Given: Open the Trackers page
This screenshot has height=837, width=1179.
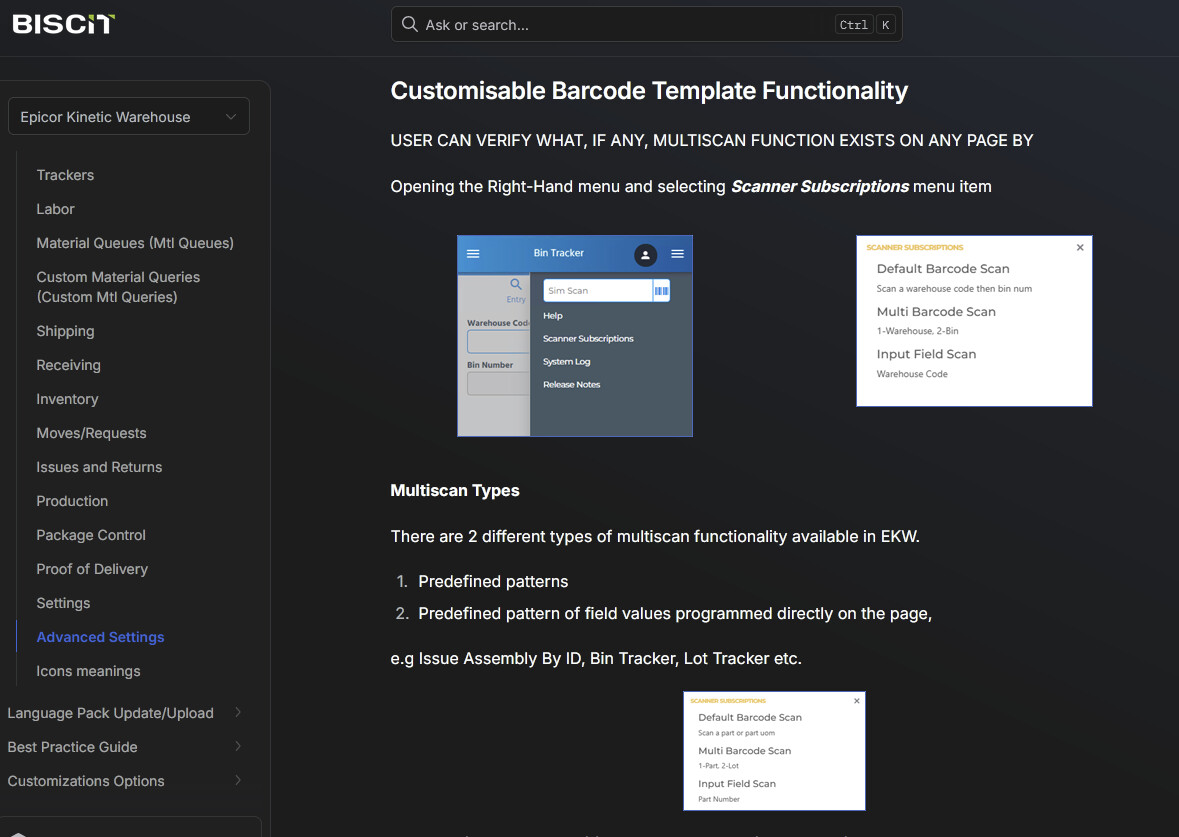Looking at the screenshot, I should [65, 175].
